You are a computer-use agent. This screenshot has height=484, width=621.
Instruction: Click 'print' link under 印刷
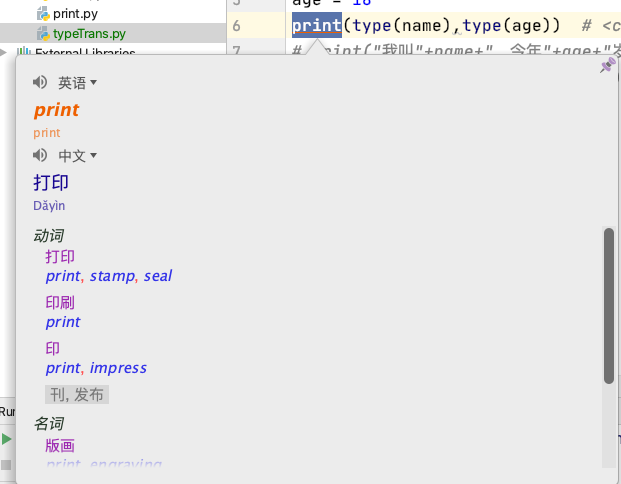point(63,322)
